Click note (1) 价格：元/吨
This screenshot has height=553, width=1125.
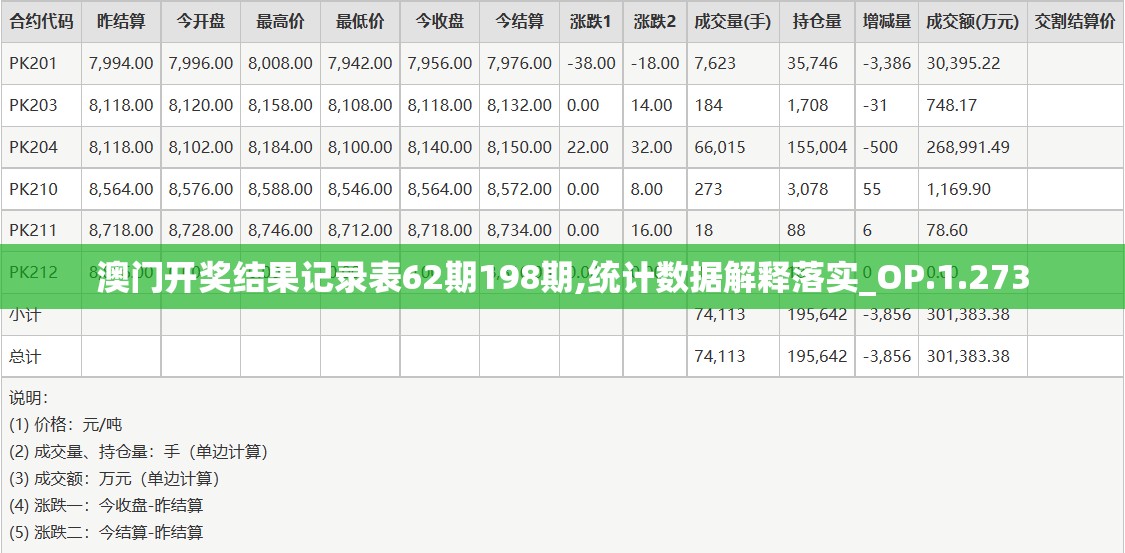66,425
